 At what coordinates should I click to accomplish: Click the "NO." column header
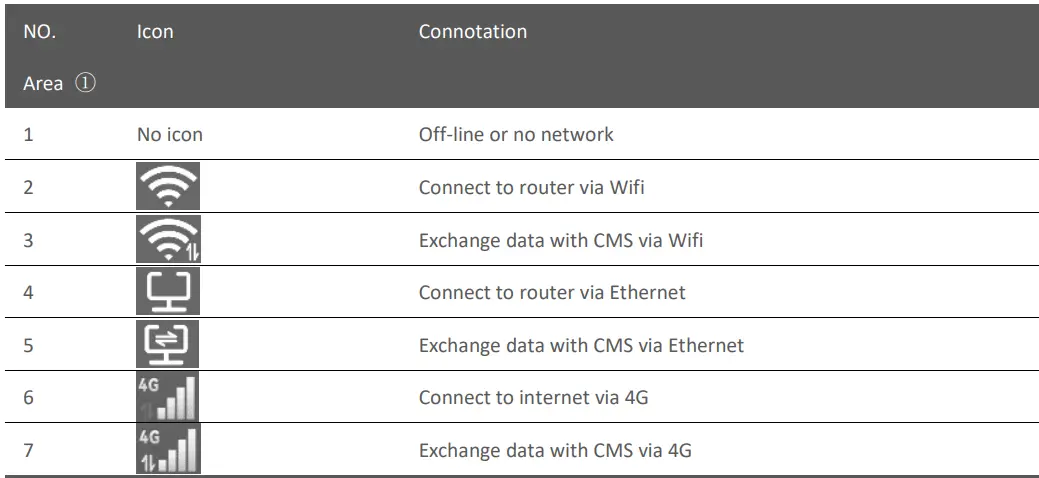pos(40,32)
